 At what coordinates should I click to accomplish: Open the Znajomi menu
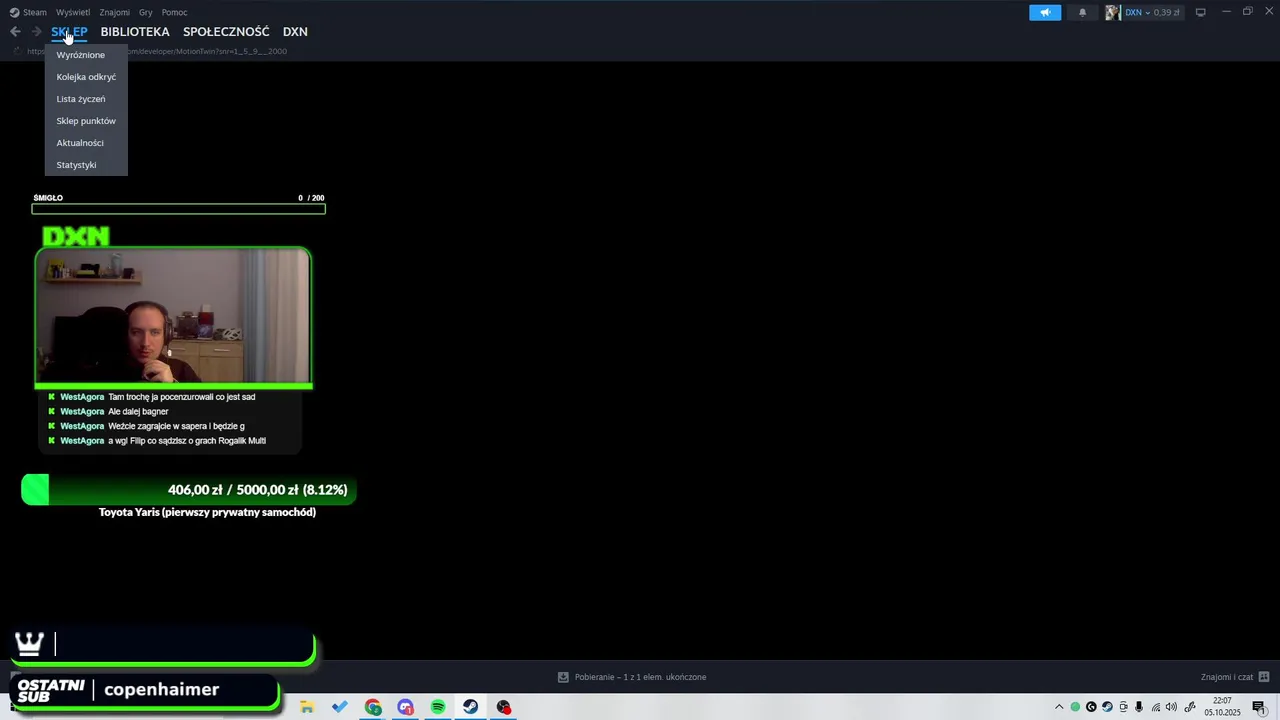(115, 12)
